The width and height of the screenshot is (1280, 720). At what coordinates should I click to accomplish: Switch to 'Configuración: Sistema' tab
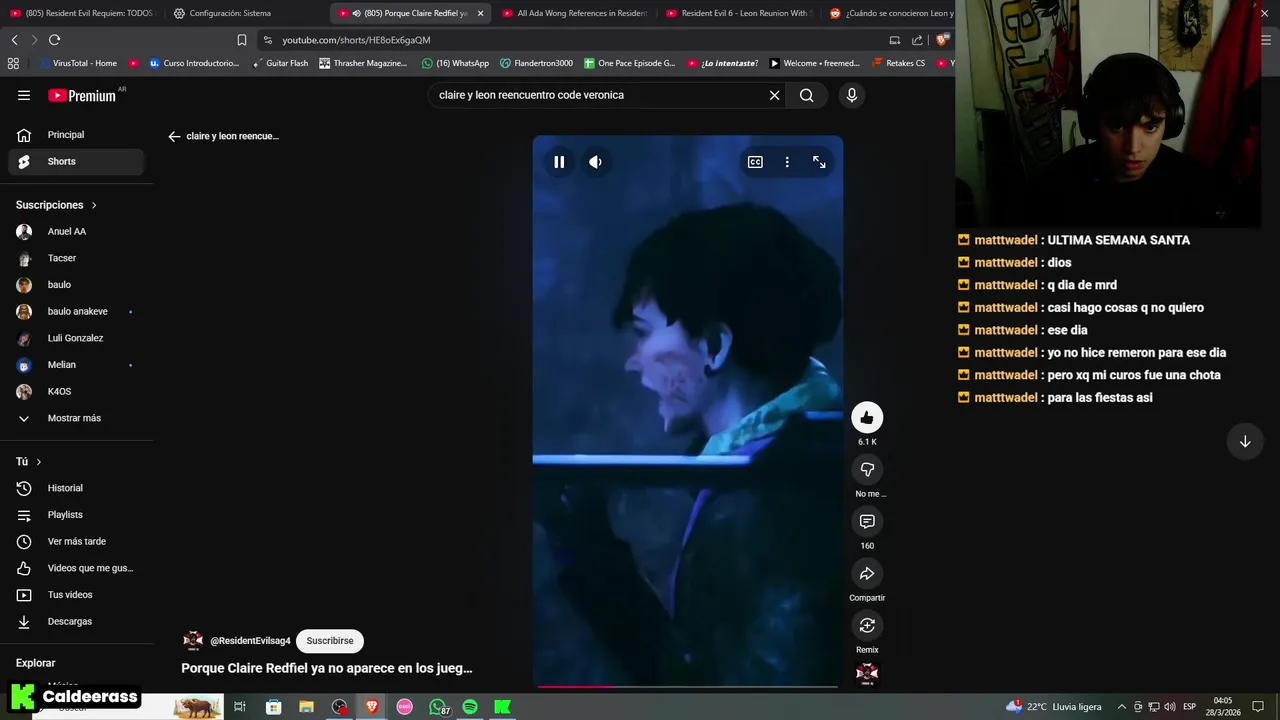tap(245, 13)
